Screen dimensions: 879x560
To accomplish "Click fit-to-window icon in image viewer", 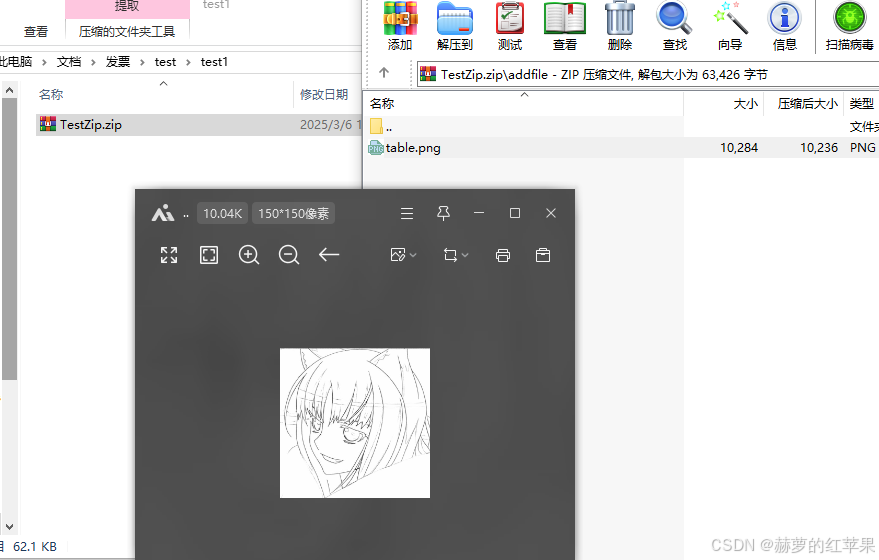I will 209,255.
